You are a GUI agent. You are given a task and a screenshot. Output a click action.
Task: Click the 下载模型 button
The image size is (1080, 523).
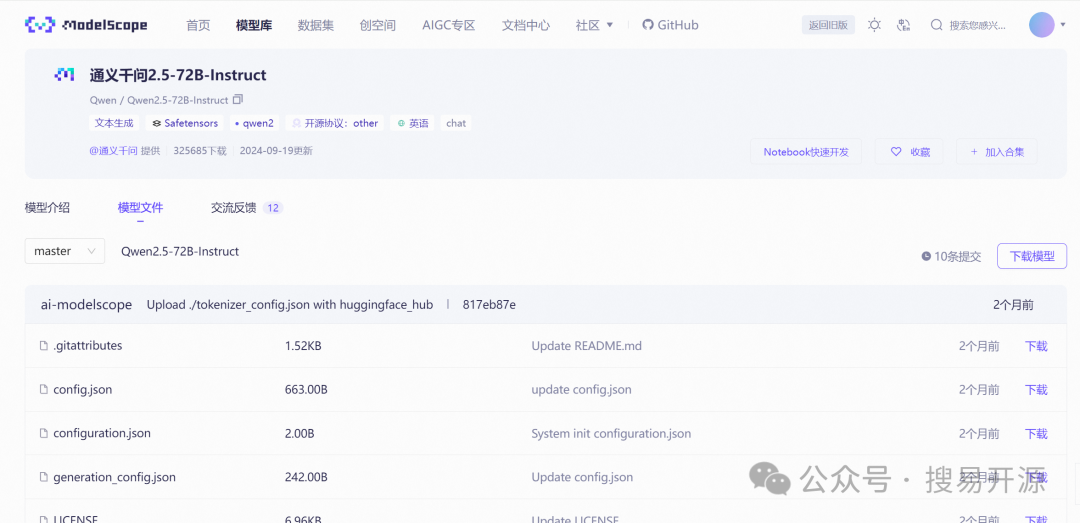[x=1032, y=256]
